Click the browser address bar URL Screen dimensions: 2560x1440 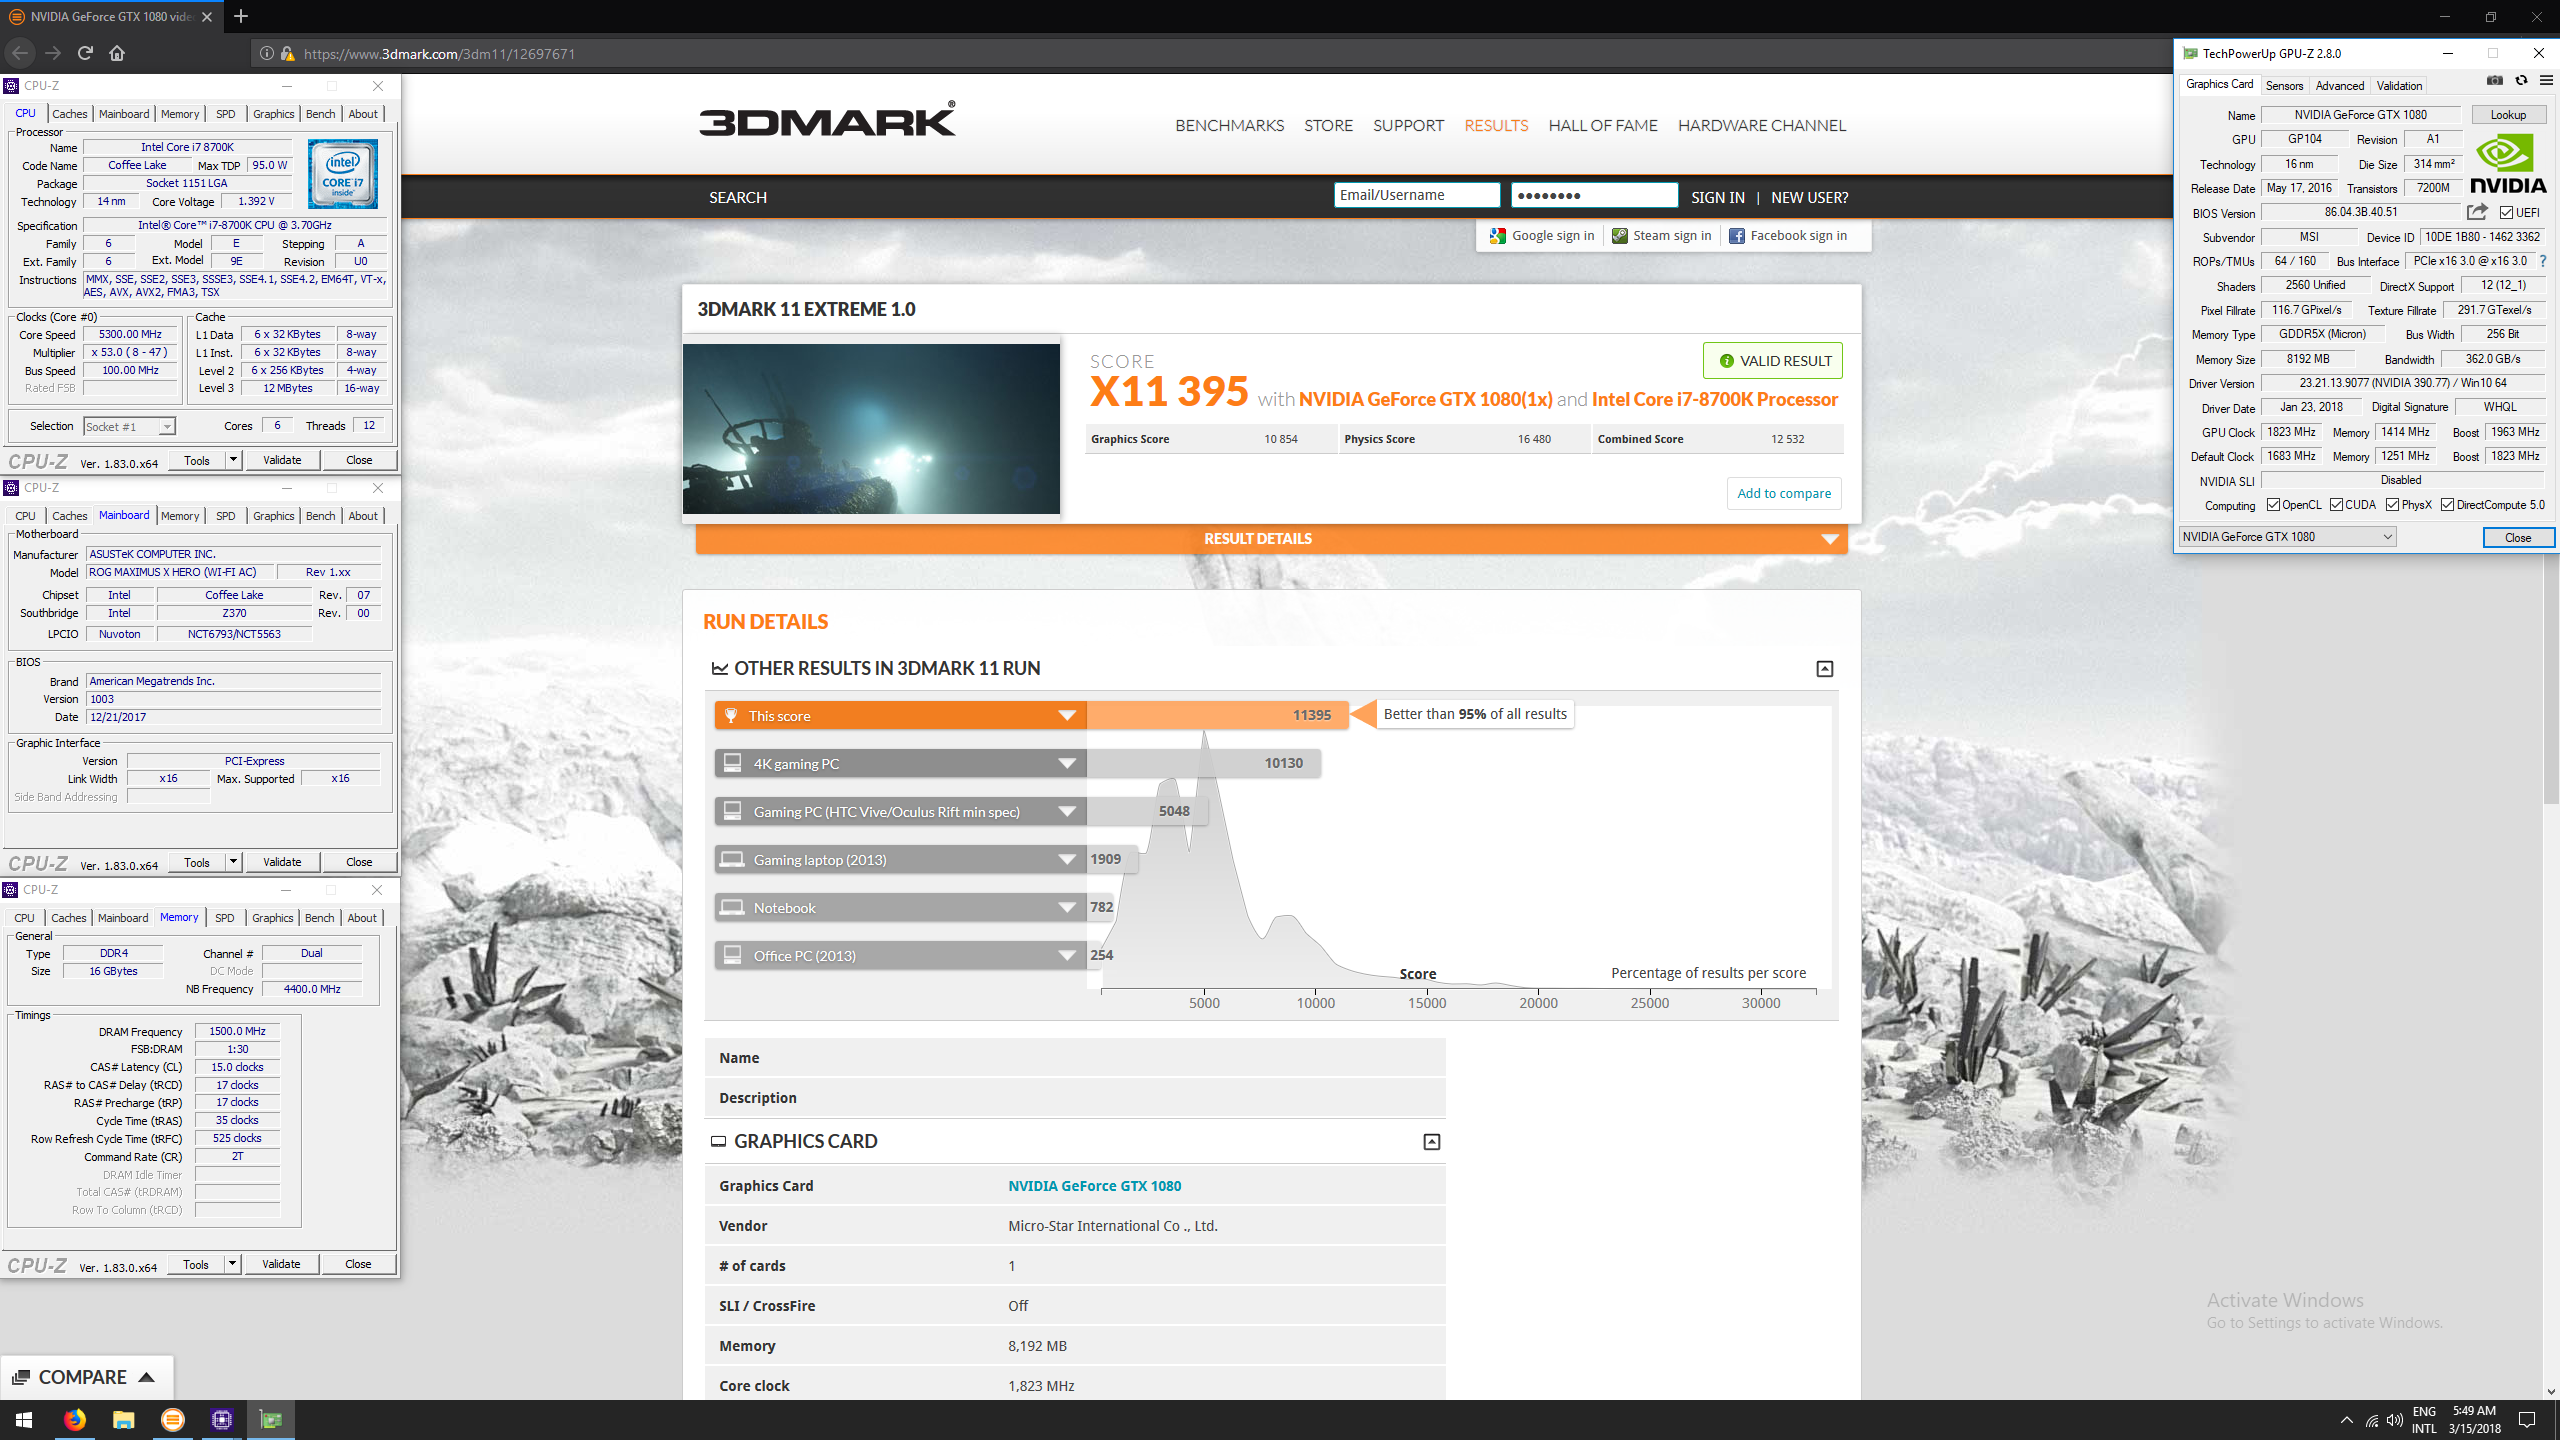point(439,54)
